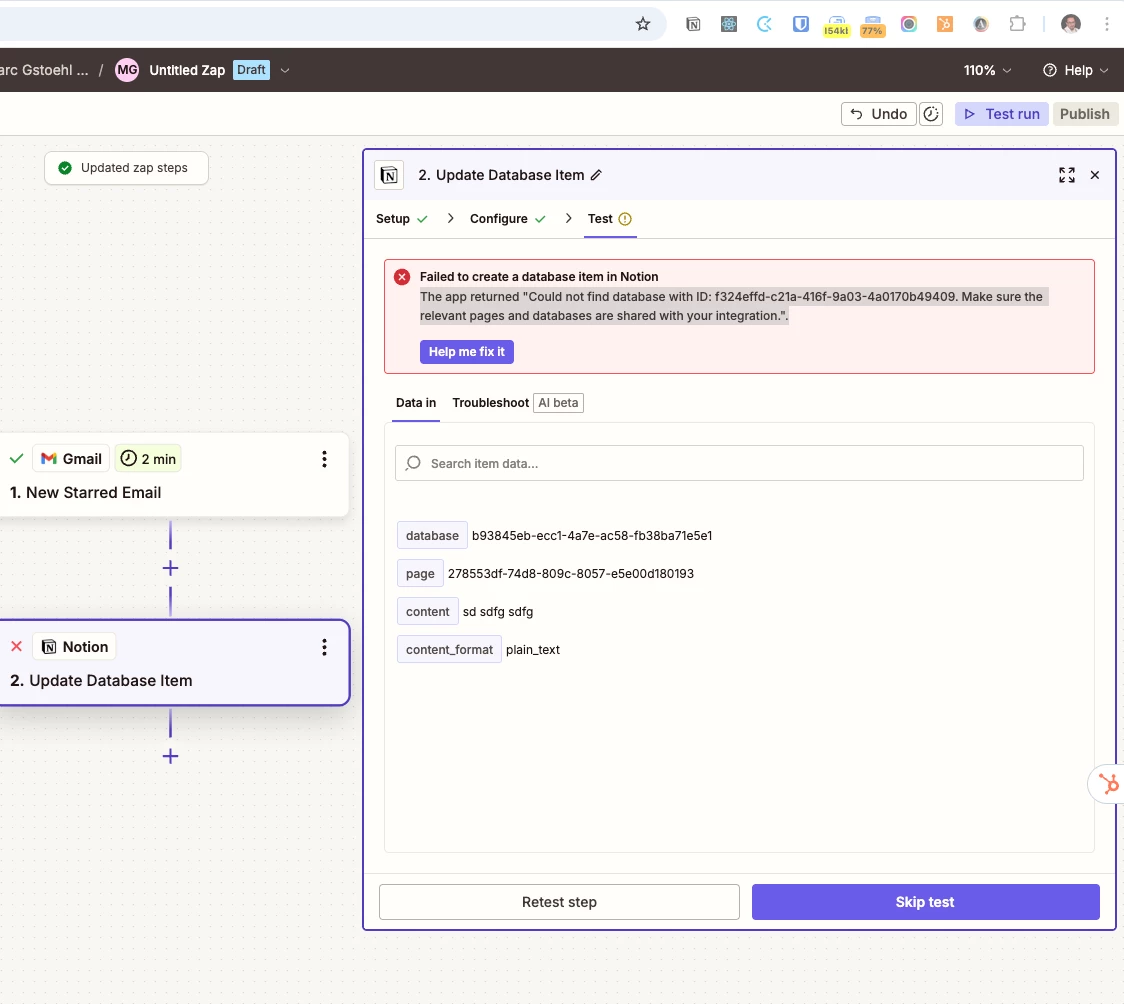The height and width of the screenshot is (1004, 1124).
Task: Click content field label
Action: [x=427, y=611]
